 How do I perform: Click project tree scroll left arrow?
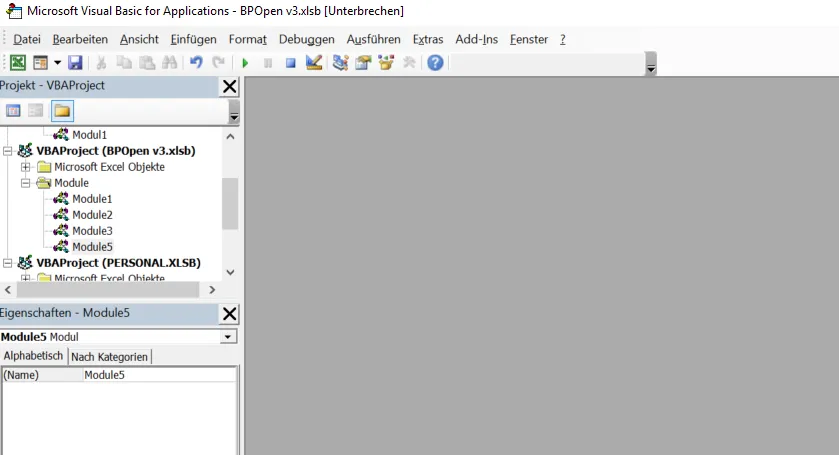coord(8,290)
